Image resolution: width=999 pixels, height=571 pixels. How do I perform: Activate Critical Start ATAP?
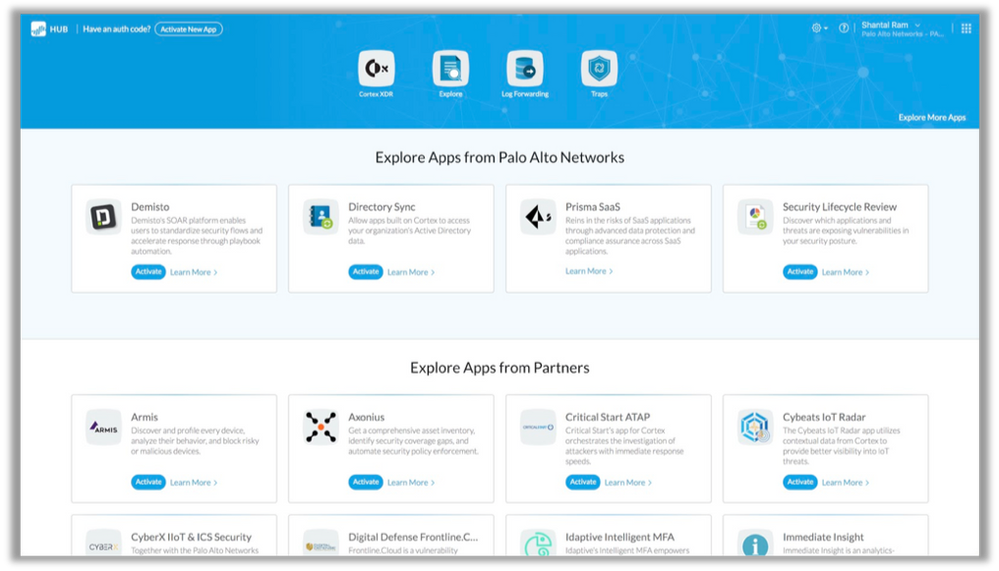(583, 482)
